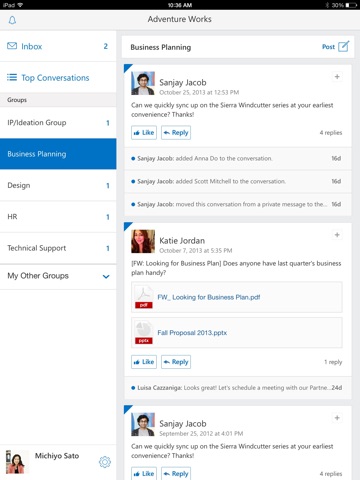Click '1 reply' on Katie Jordan post

tap(333, 362)
